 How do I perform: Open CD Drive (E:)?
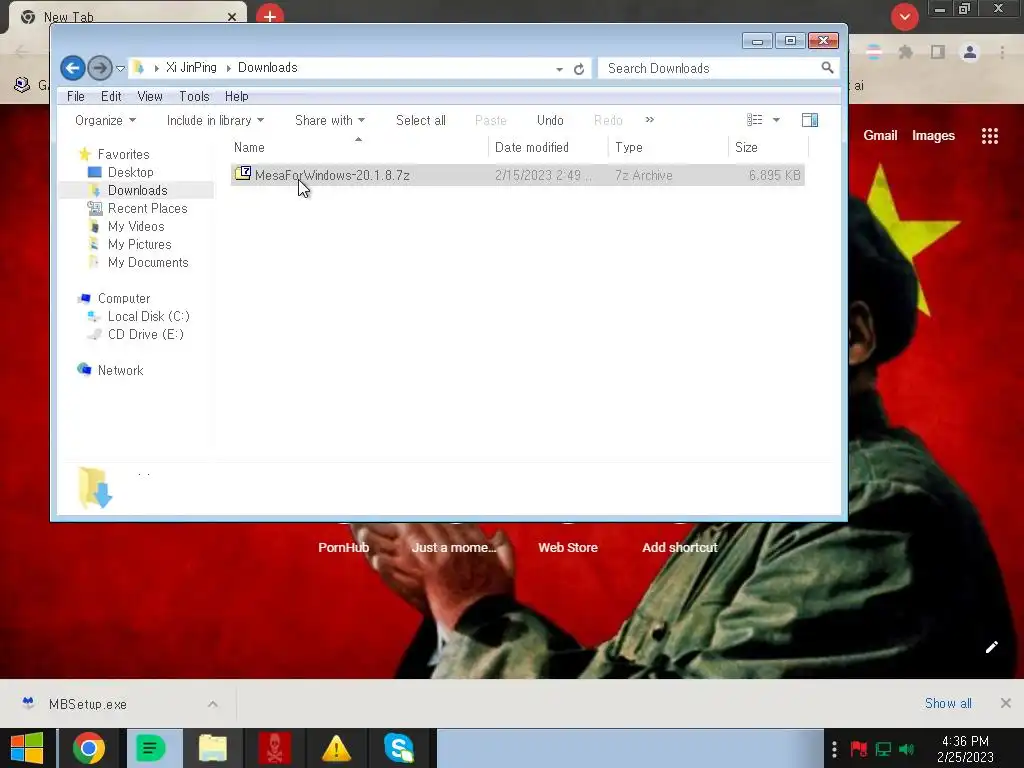tap(146, 334)
